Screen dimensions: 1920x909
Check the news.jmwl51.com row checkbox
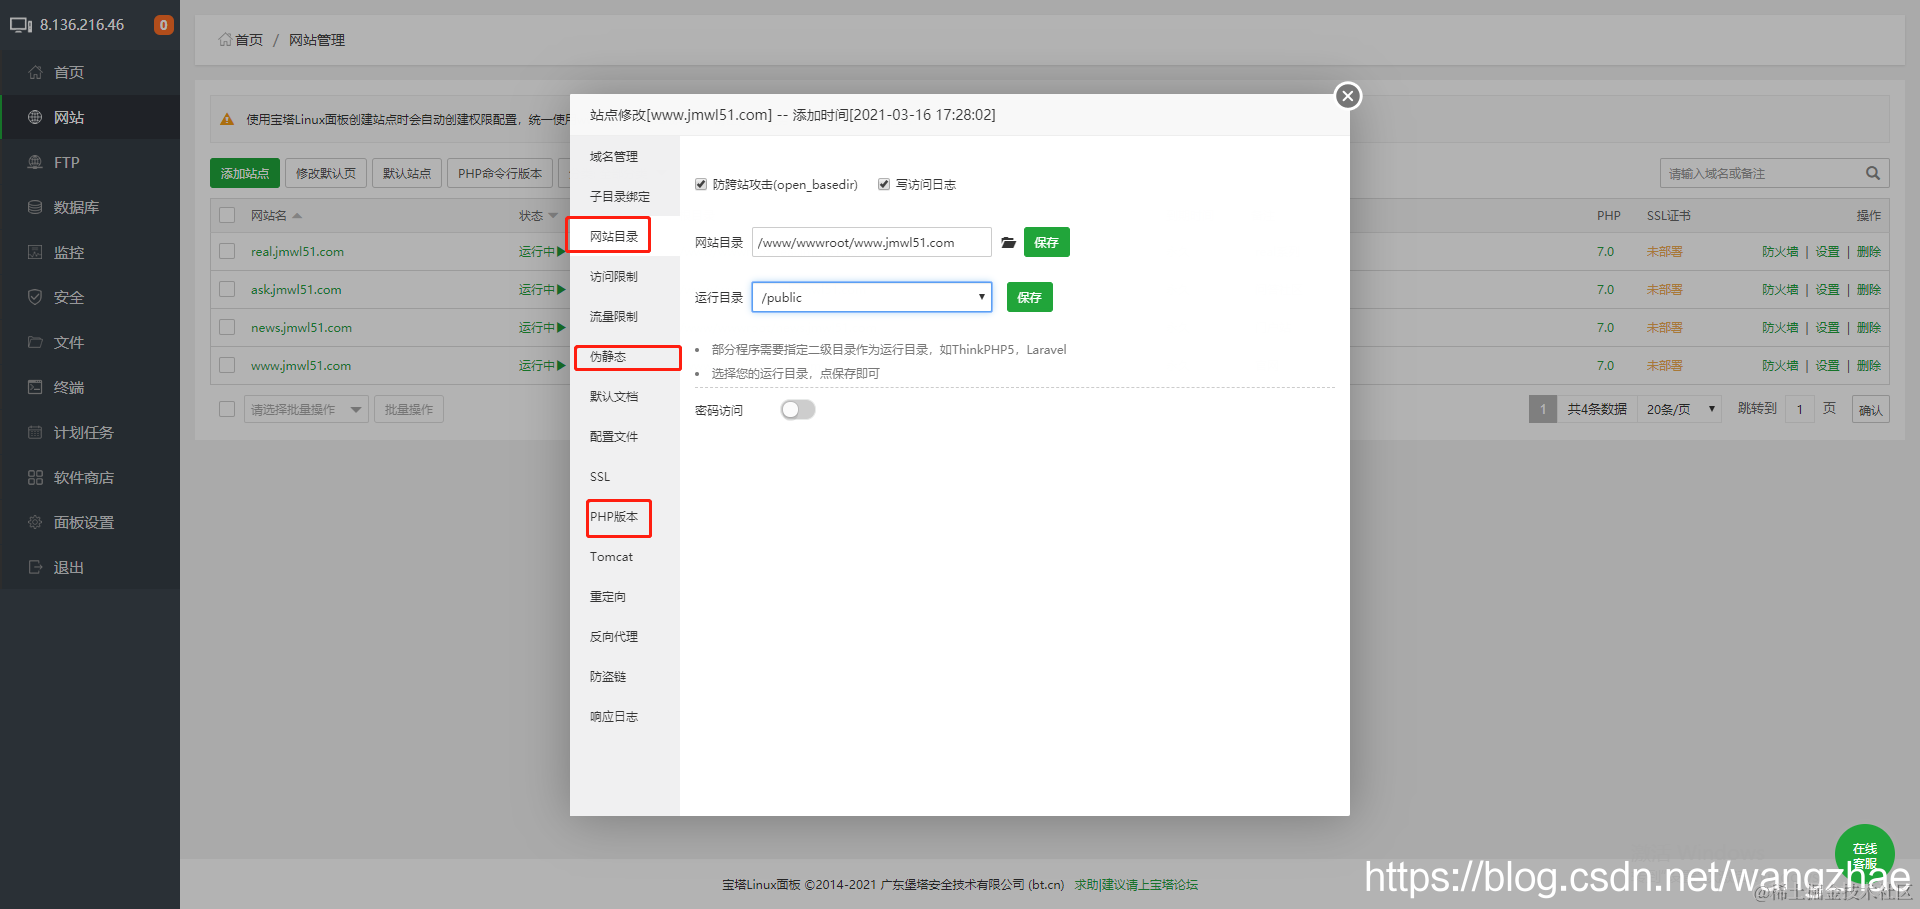(x=227, y=327)
